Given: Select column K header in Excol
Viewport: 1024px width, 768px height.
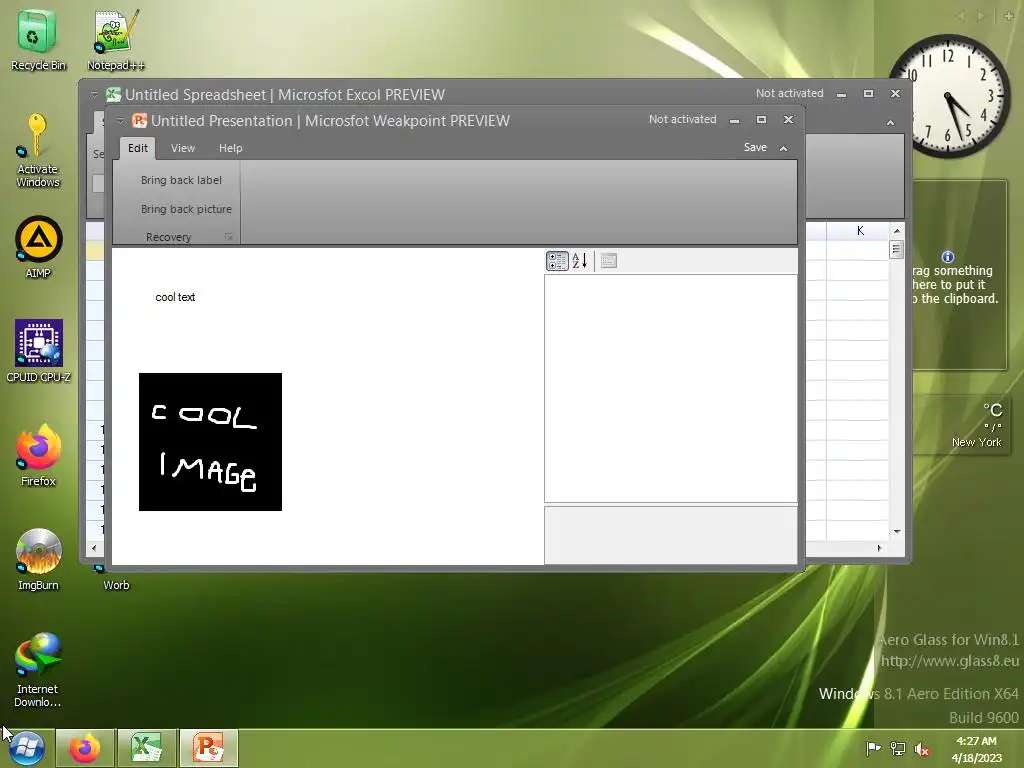Looking at the screenshot, I should 860,231.
